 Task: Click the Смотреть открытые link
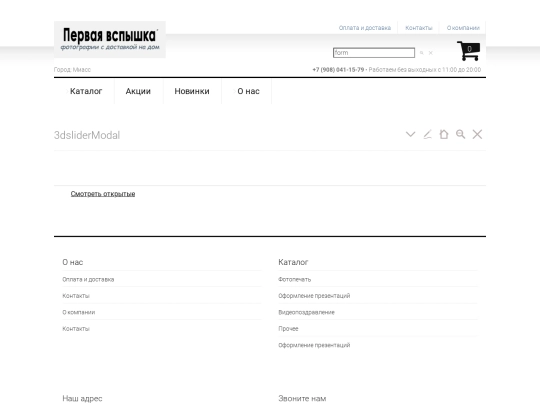103,194
